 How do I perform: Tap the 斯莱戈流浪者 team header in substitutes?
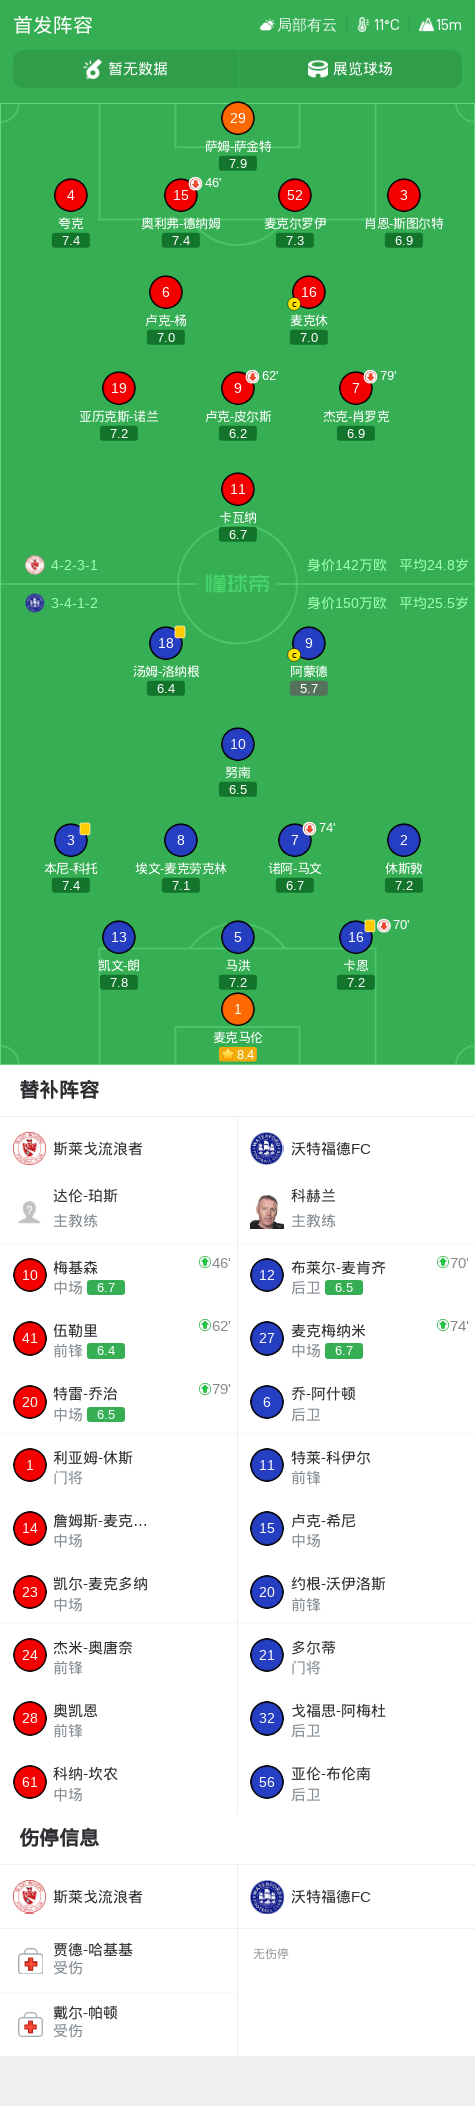point(118,1148)
